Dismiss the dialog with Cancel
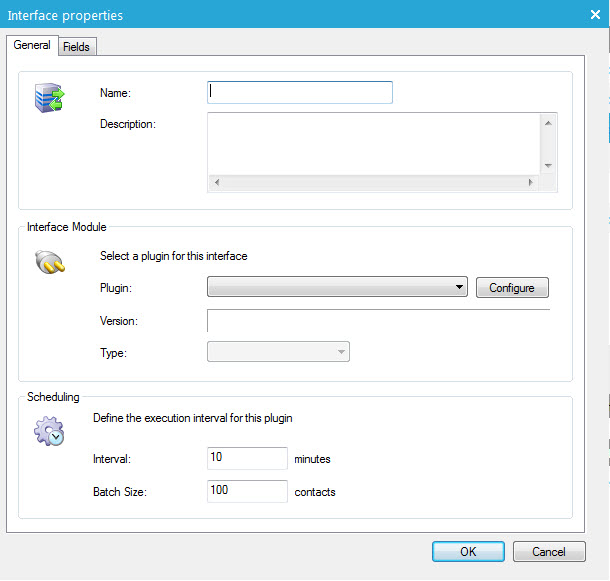 [x=549, y=551]
